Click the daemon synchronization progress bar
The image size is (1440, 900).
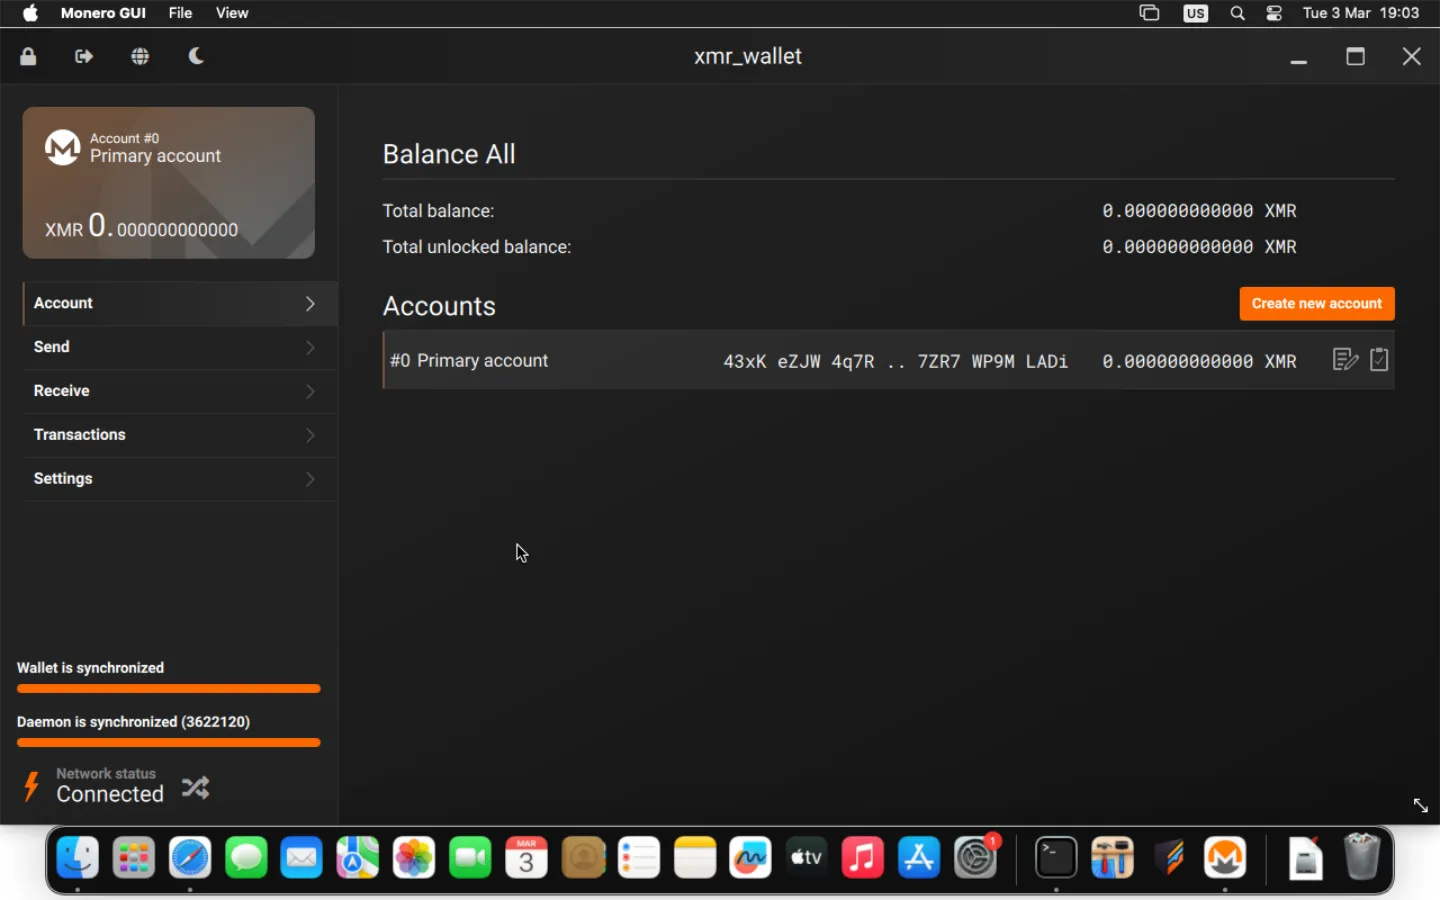[x=169, y=743]
